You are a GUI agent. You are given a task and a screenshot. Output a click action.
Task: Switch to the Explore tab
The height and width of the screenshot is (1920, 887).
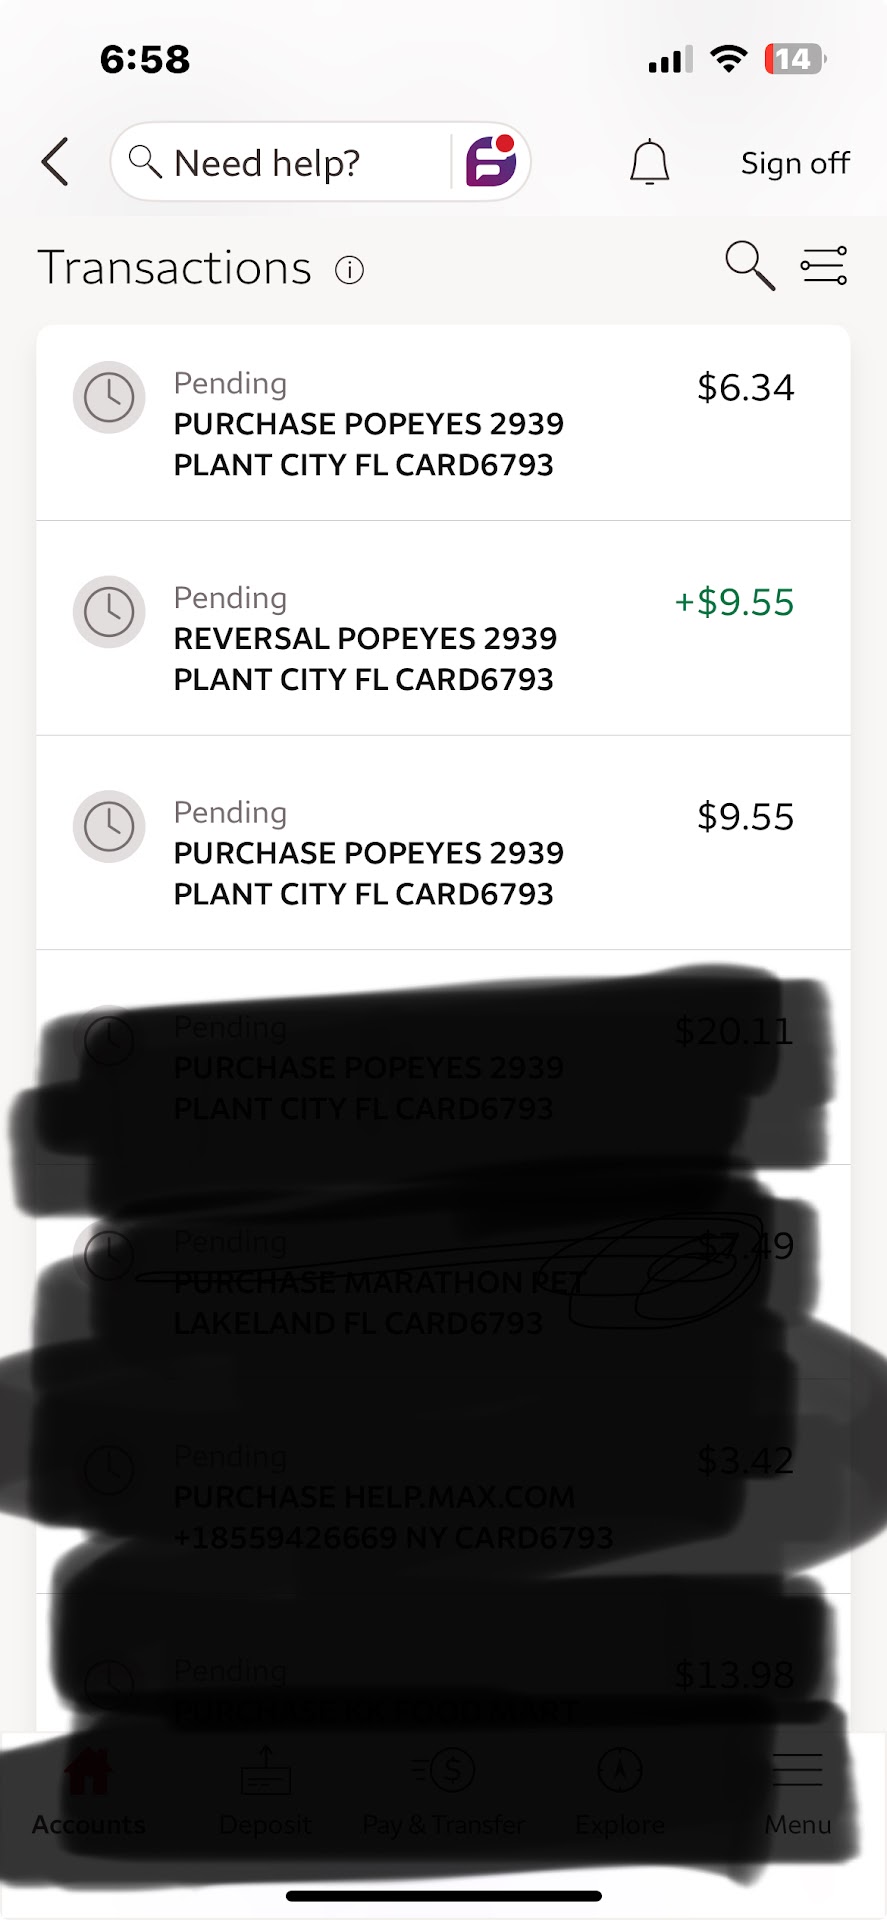tap(620, 1795)
